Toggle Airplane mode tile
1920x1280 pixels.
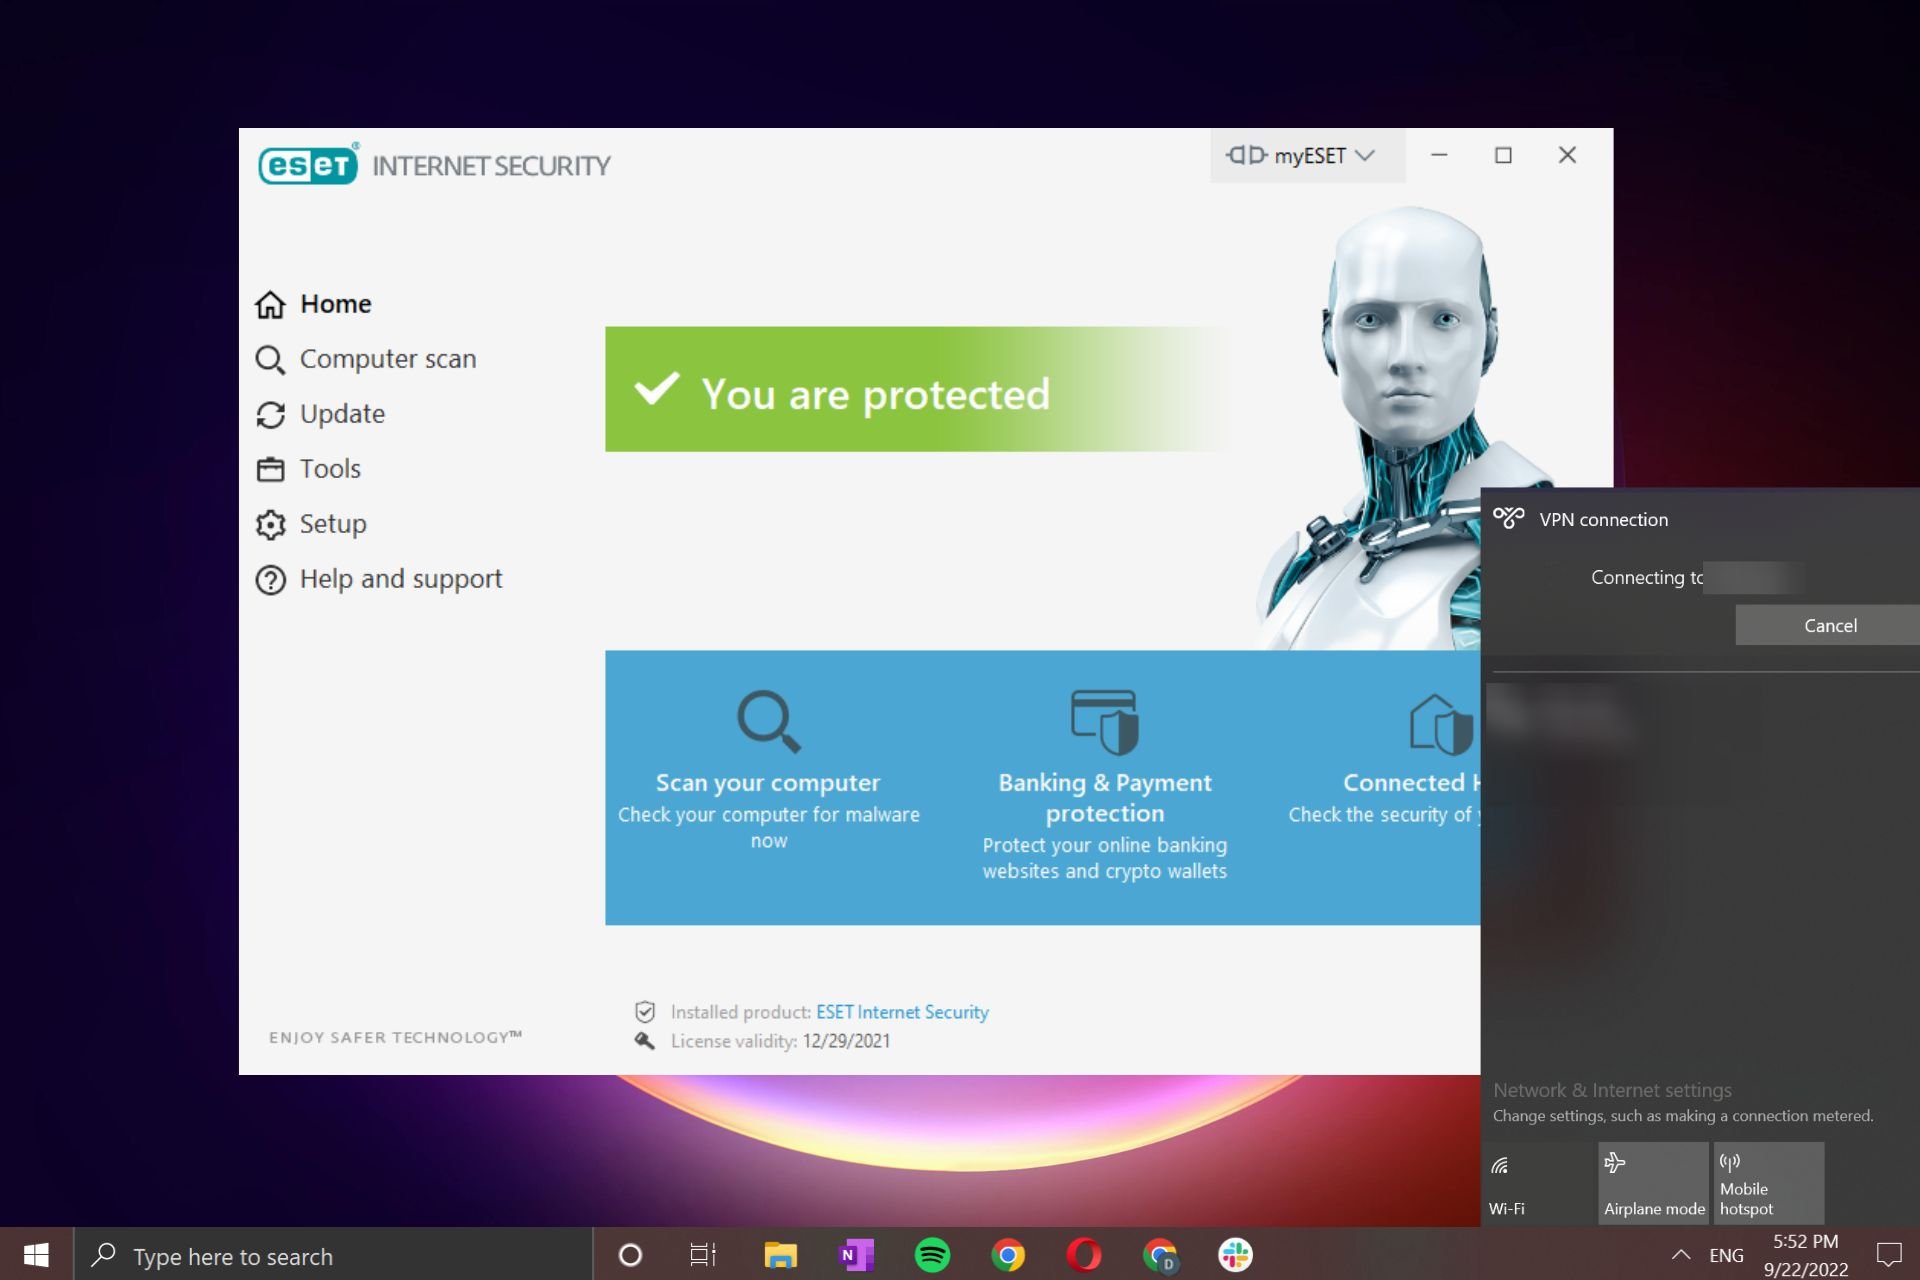click(x=1653, y=1183)
